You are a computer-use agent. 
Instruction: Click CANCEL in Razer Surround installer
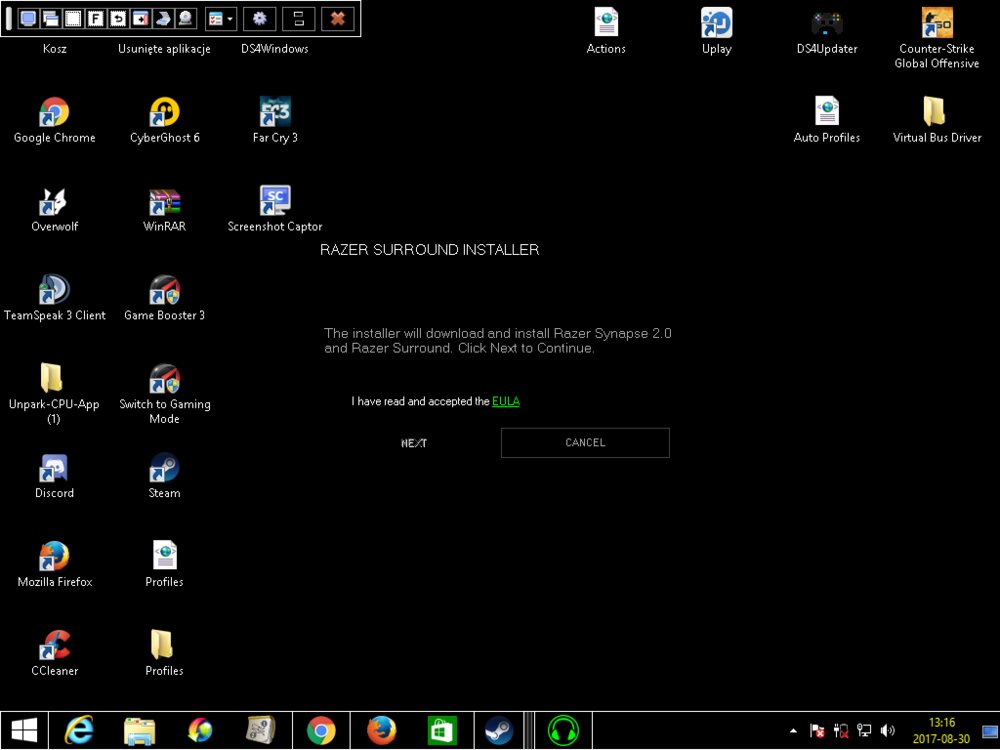click(x=585, y=443)
